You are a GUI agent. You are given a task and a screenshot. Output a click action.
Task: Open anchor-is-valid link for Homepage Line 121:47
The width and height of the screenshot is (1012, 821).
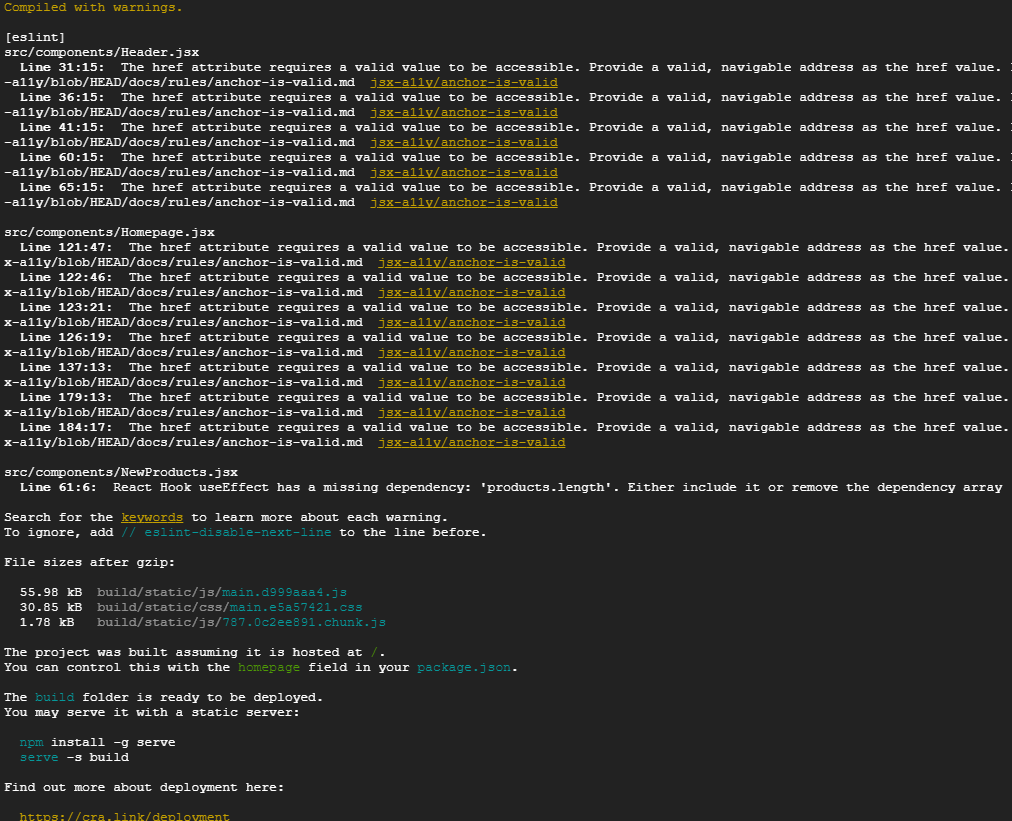(x=472, y=263)
